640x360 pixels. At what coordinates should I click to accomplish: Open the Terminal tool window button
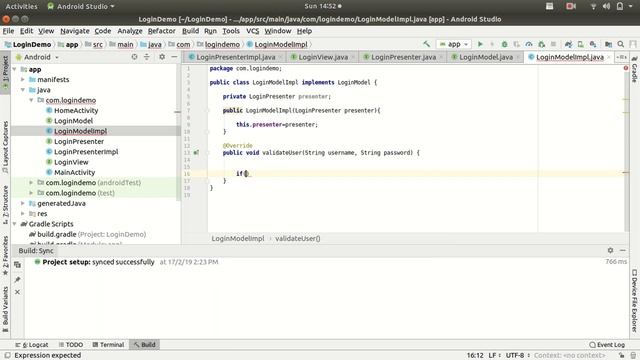pyautogui.click(x=108, y=344)
